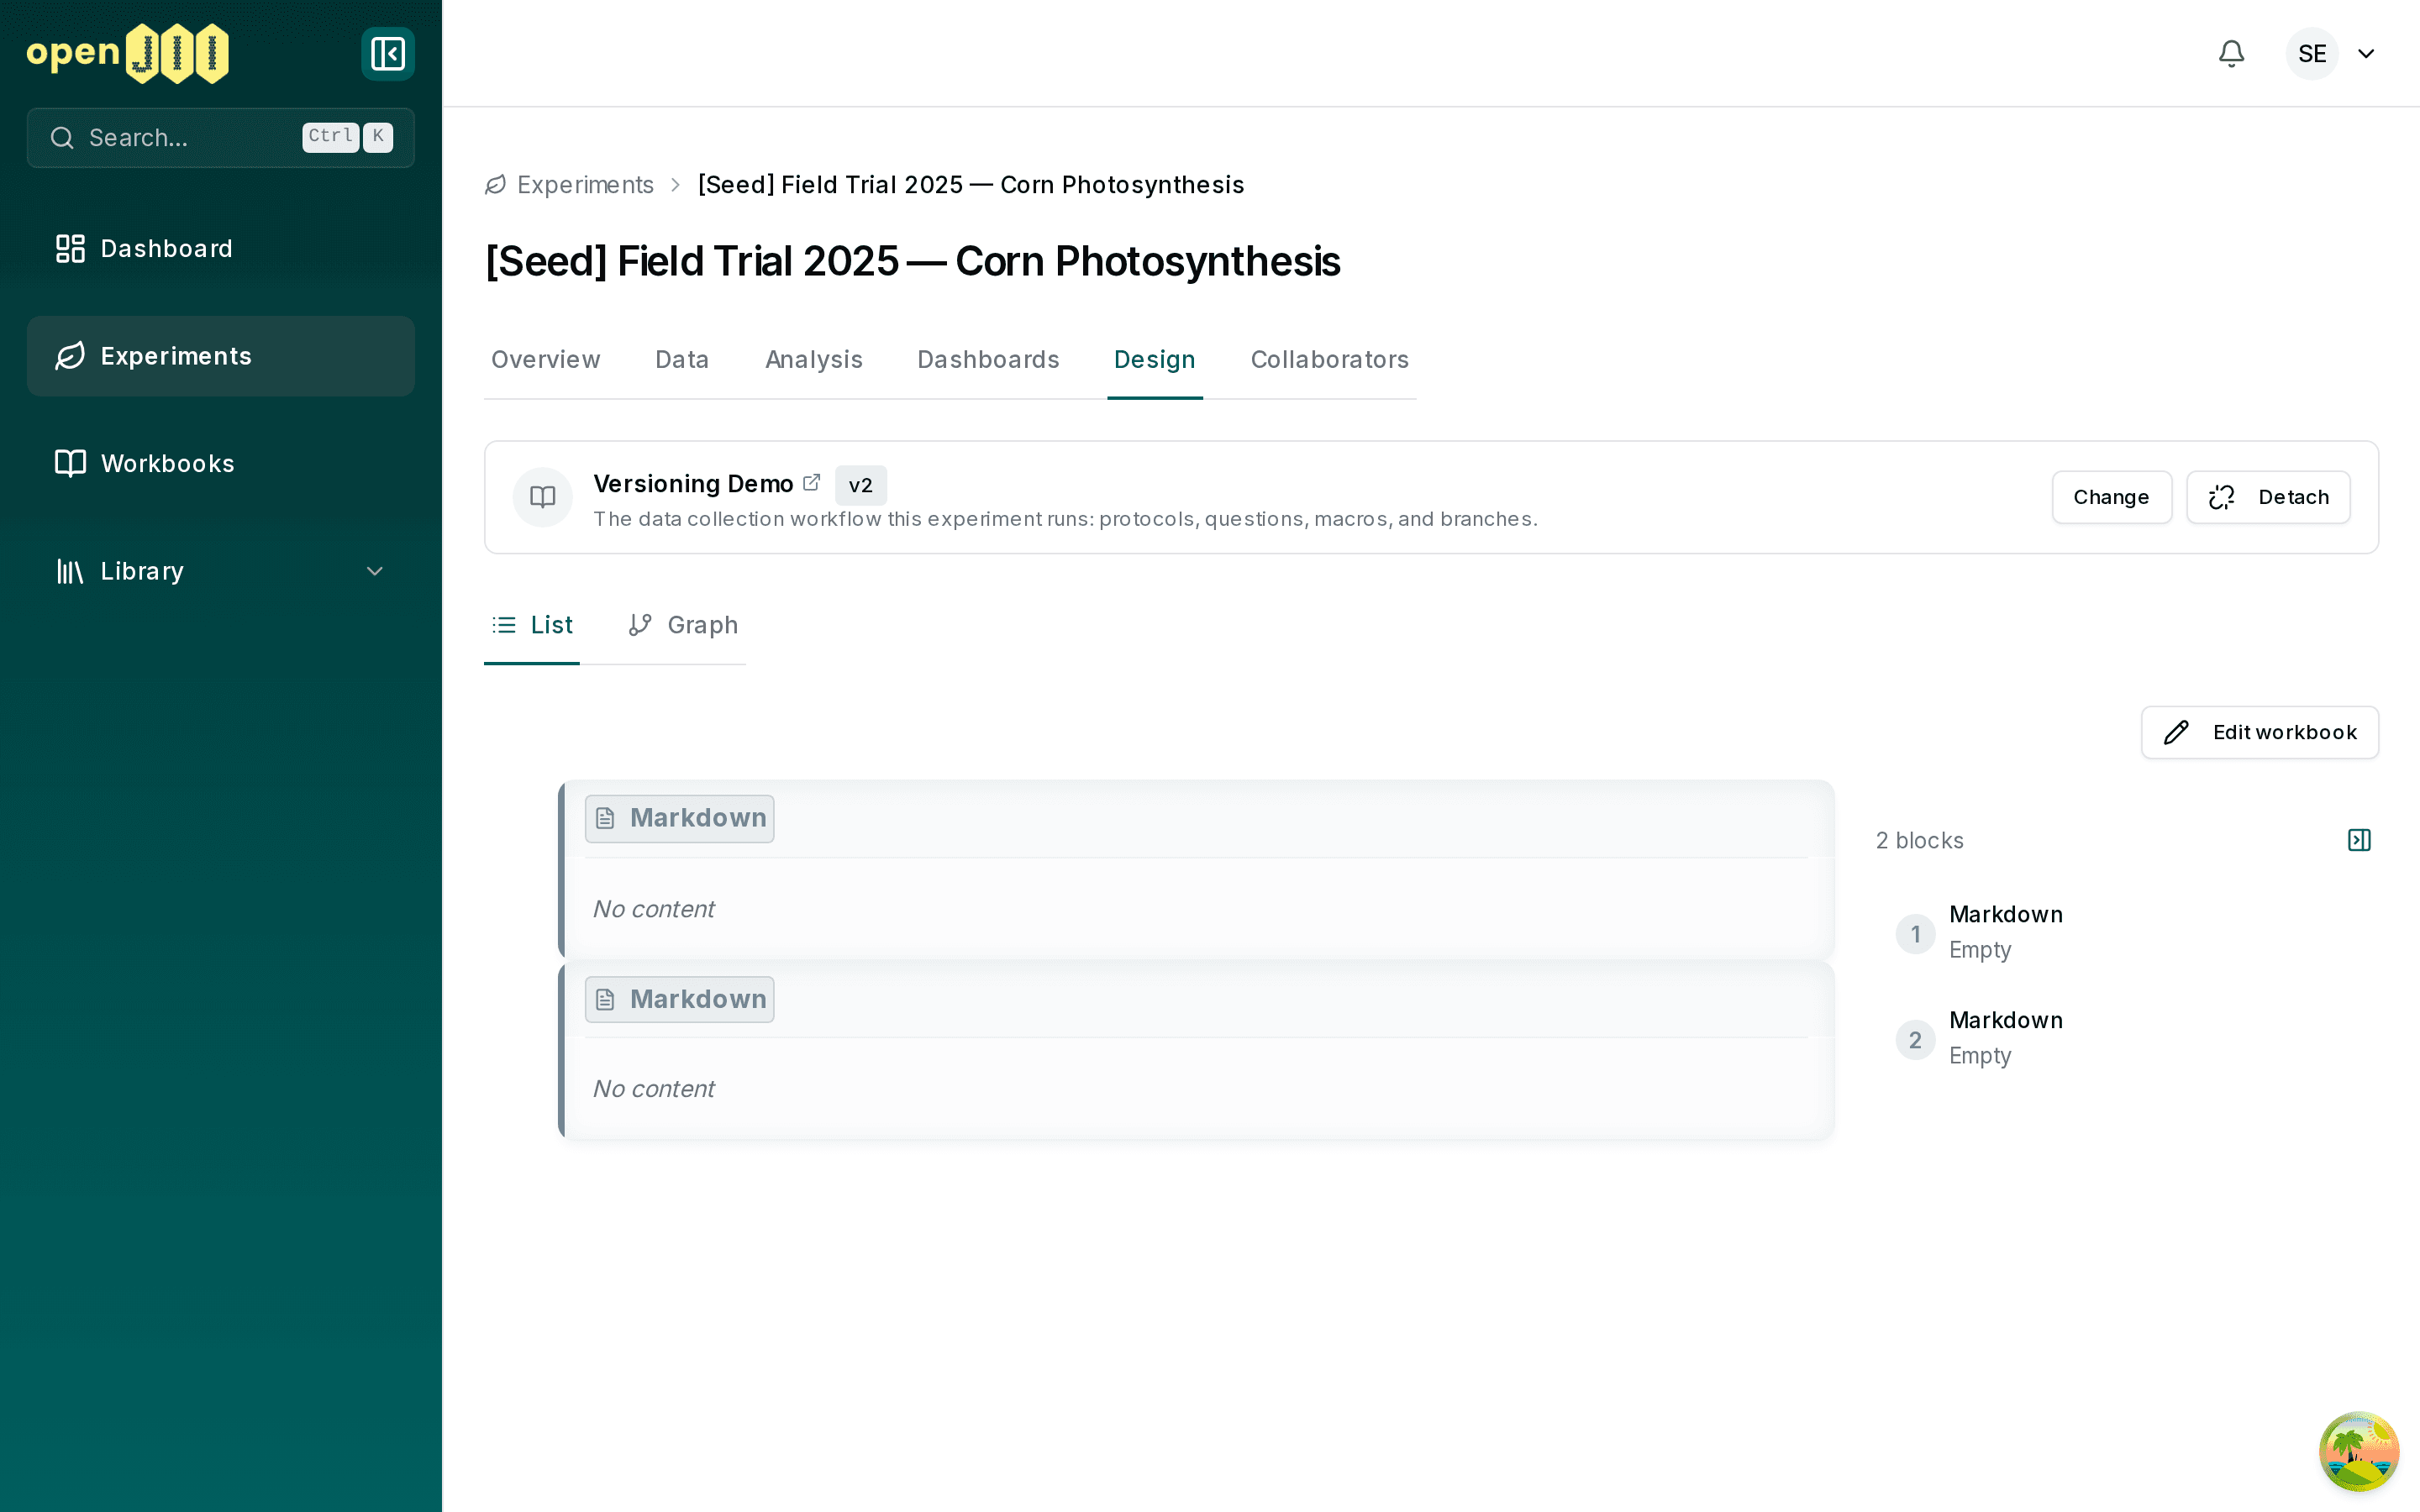Open Versioning Demo external link icon

tap(812, 482)
